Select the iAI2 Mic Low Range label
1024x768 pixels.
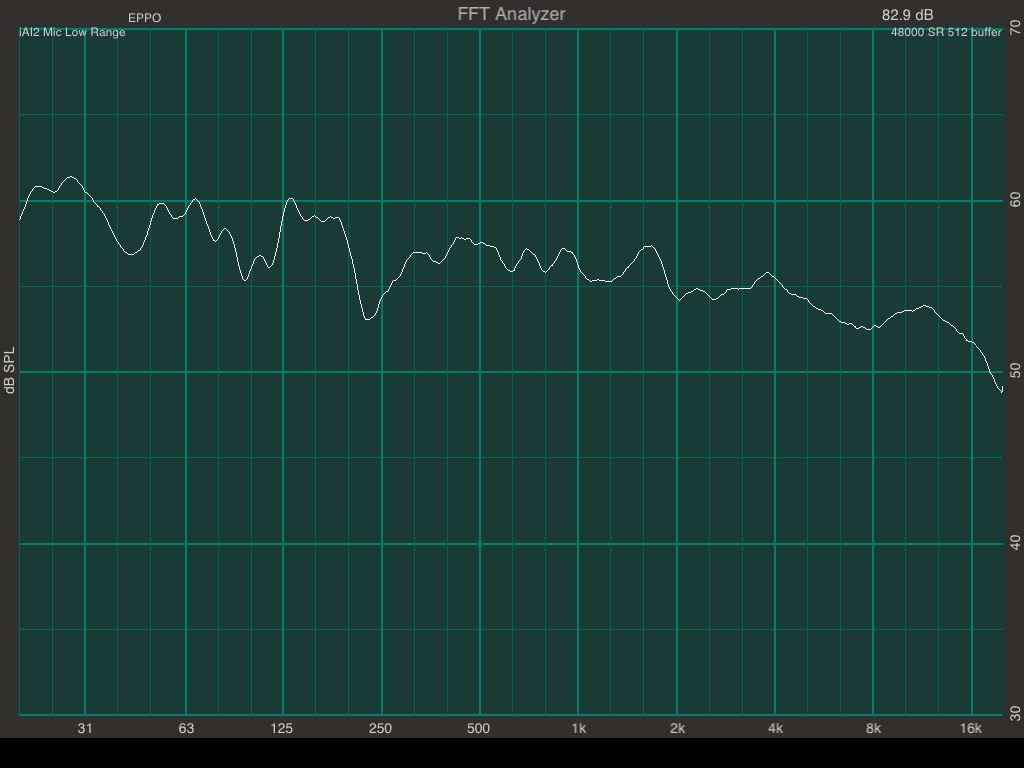72,33
